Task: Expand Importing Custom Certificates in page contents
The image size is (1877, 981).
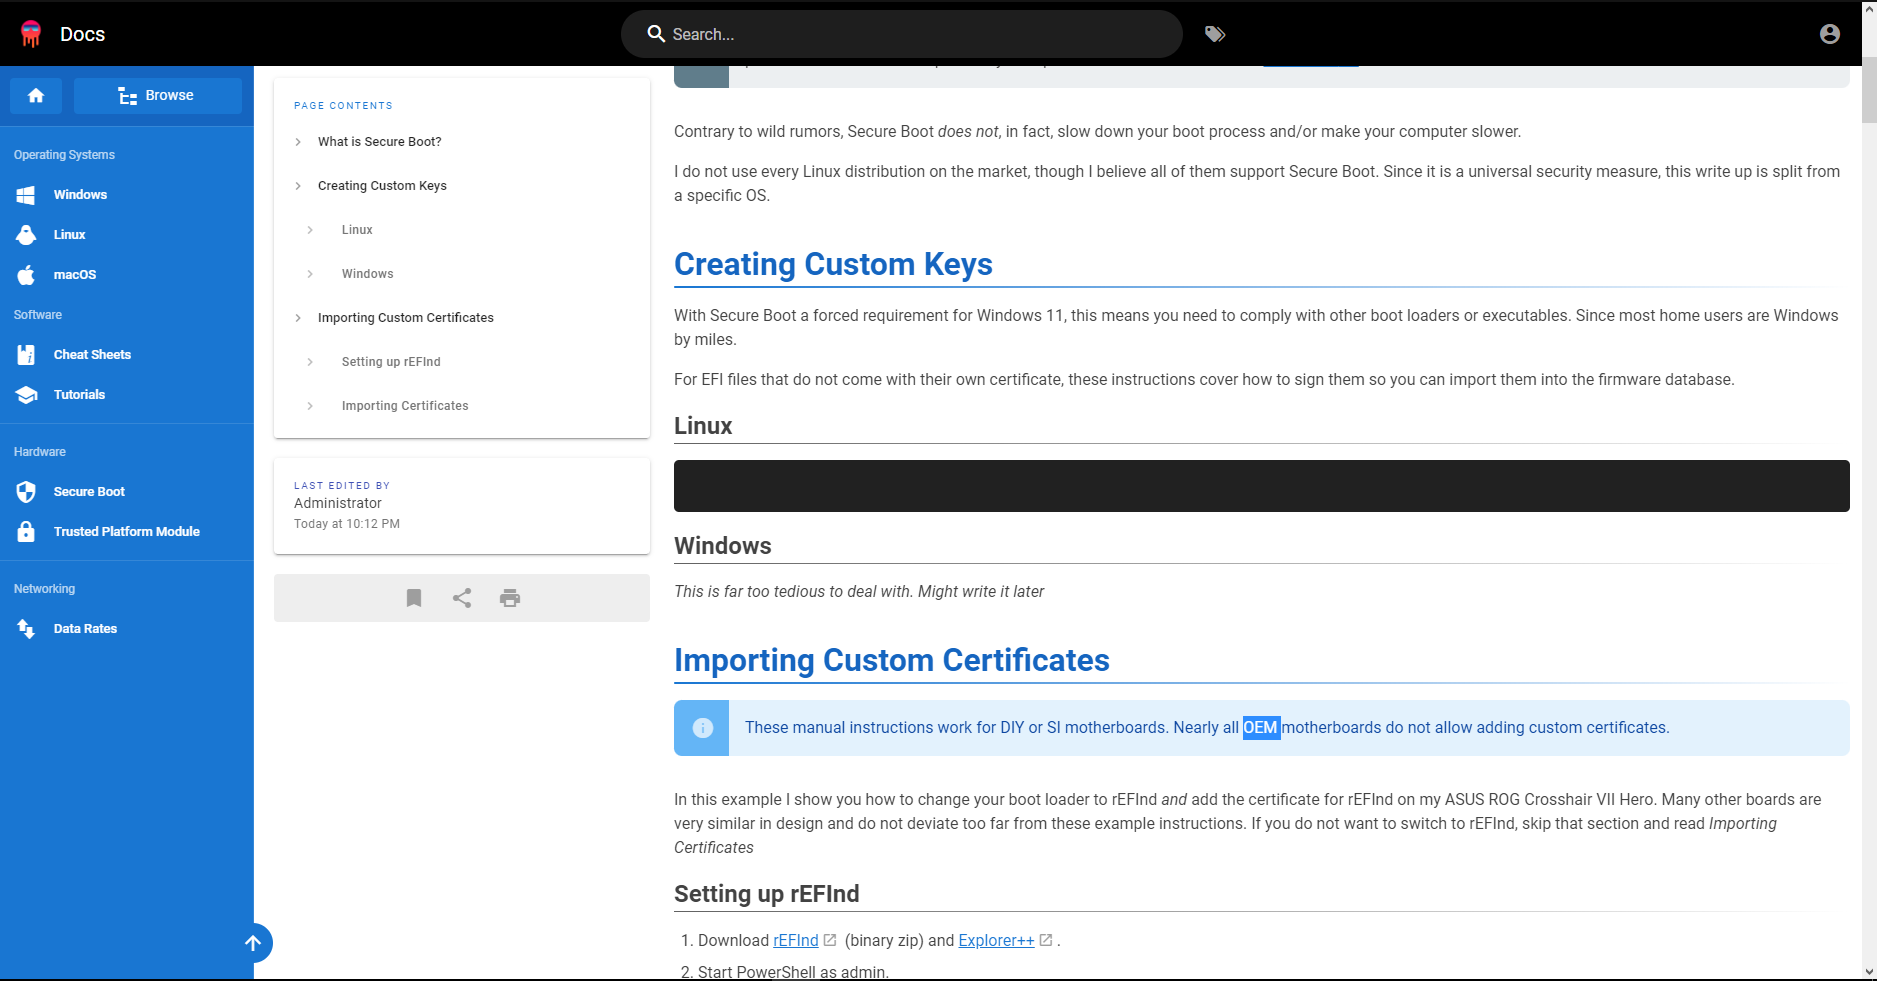Action: 297,317
